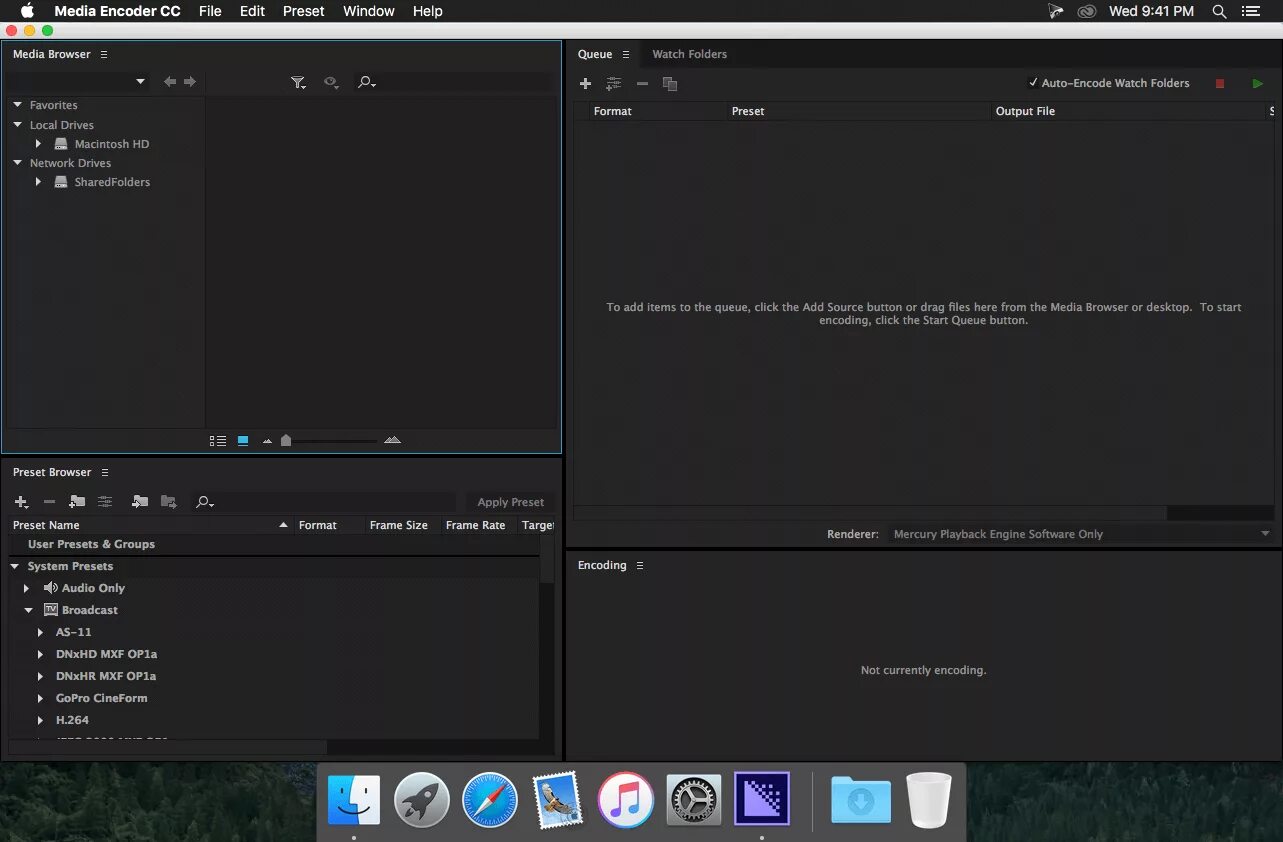
Task: Expand the DNxHD MXF OP1a folder
Action: pos(40,654)
